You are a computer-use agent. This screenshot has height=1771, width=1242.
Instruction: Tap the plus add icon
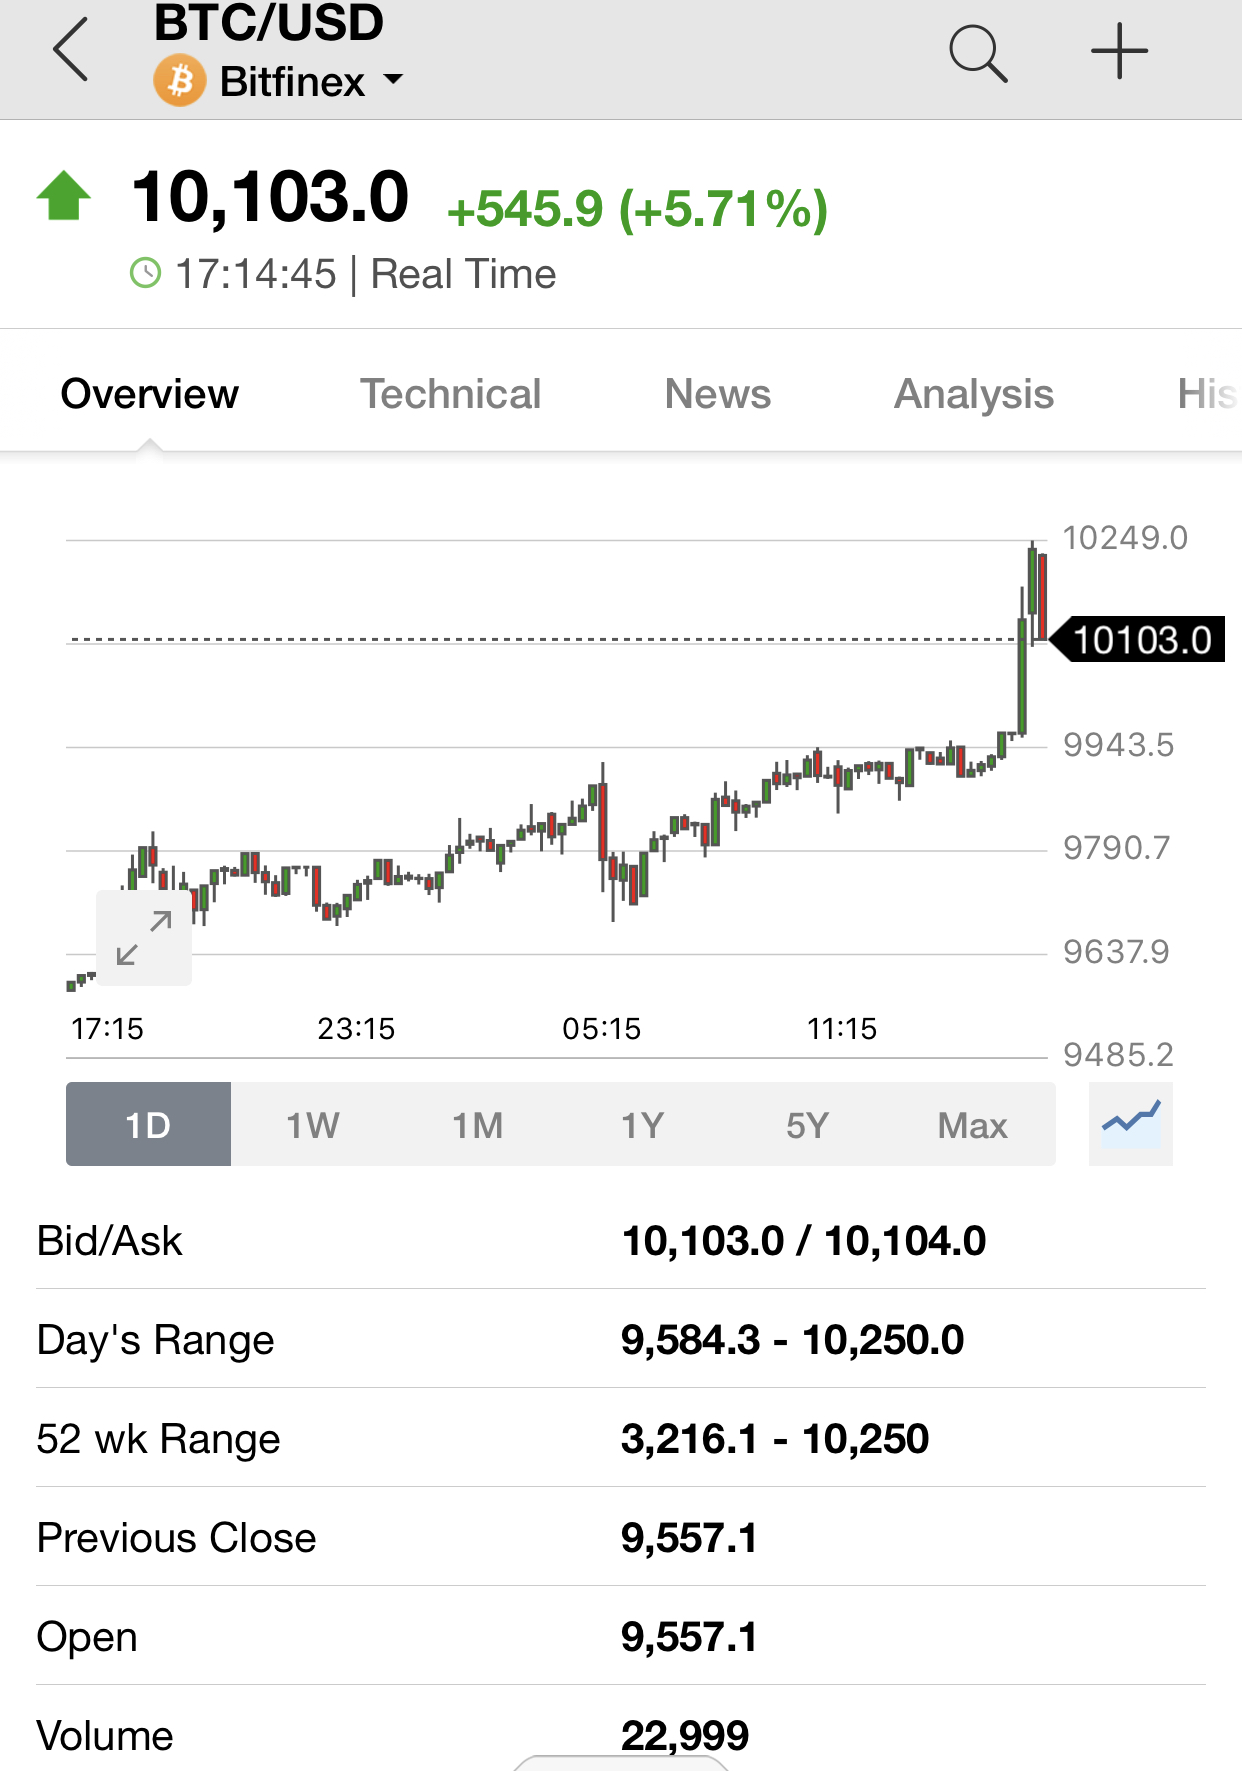click(1119, 51)
